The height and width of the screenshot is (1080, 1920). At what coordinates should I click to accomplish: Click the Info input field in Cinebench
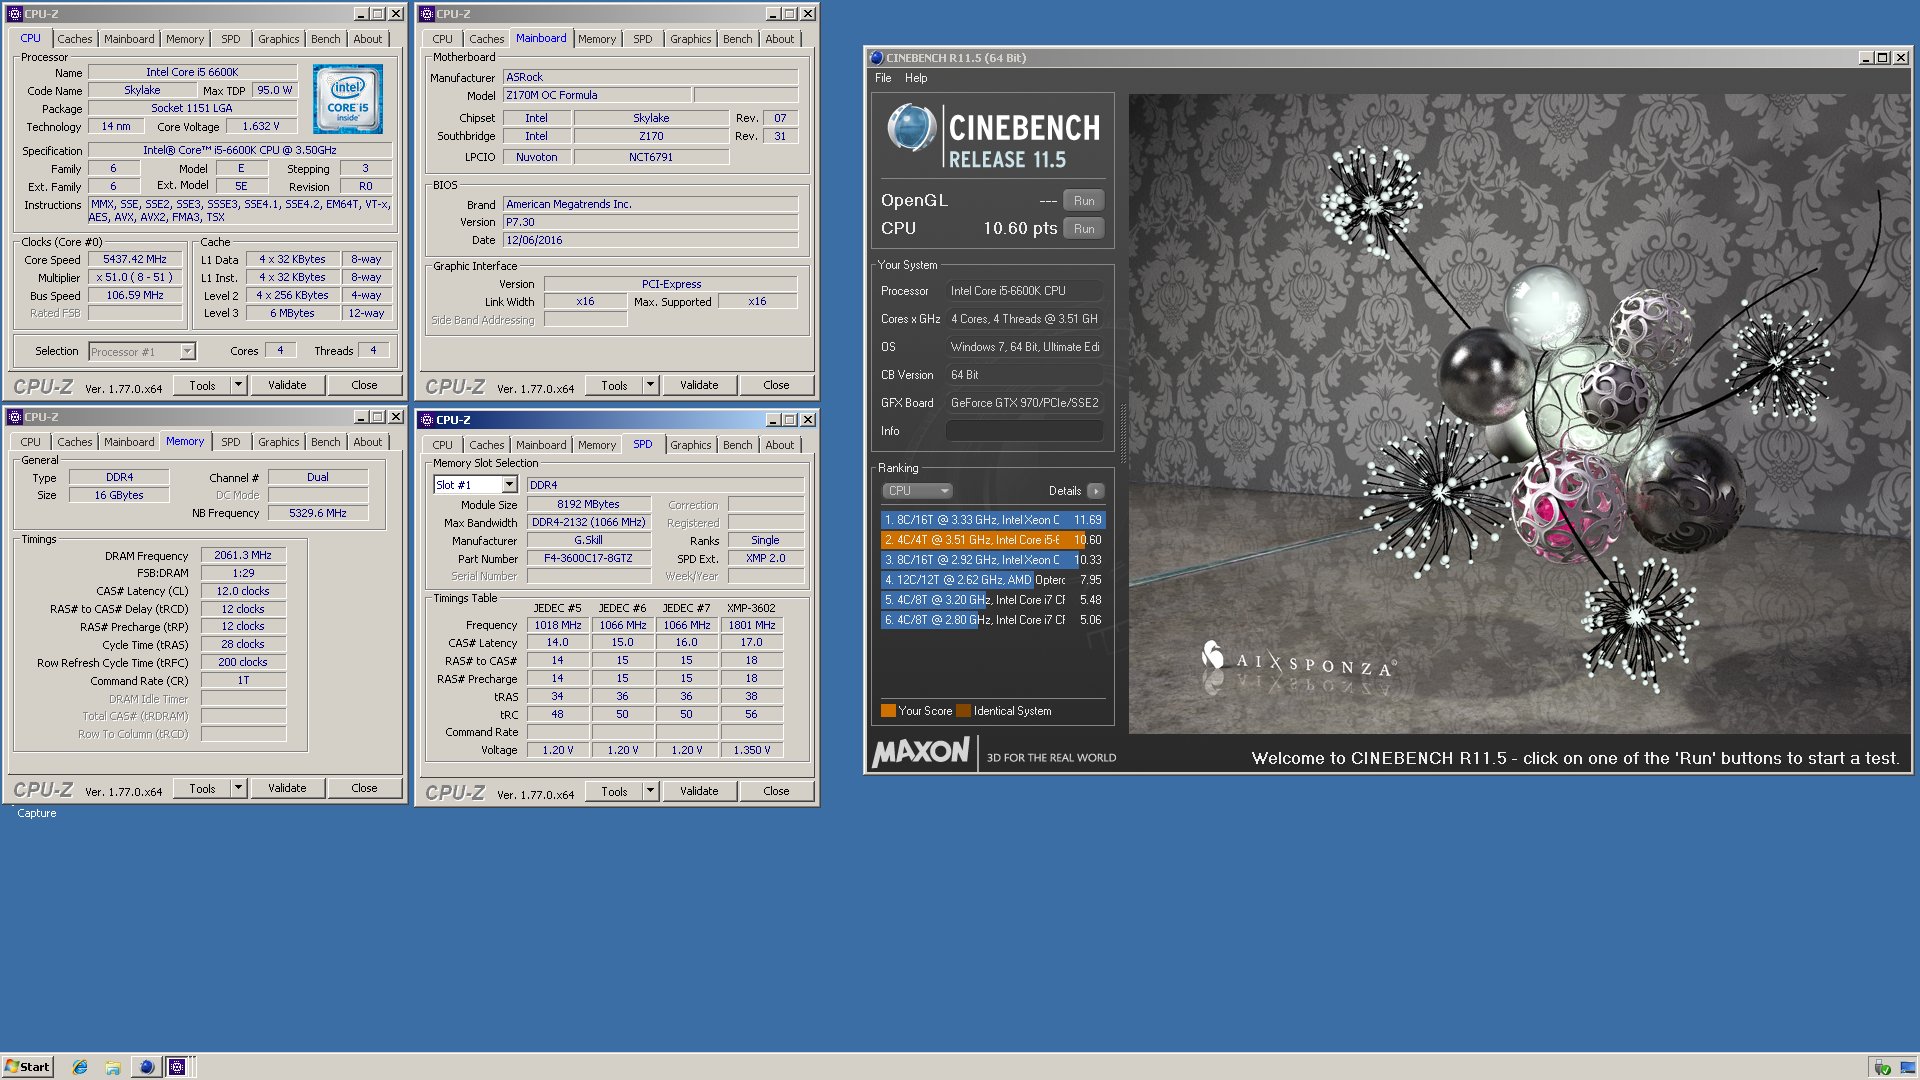[x=1024, y=431]
